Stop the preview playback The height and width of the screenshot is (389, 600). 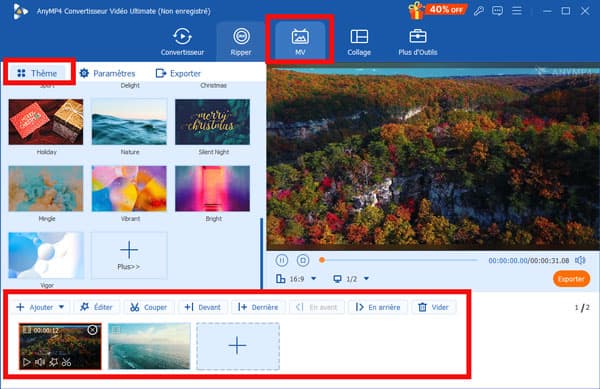tap(303, 260)
